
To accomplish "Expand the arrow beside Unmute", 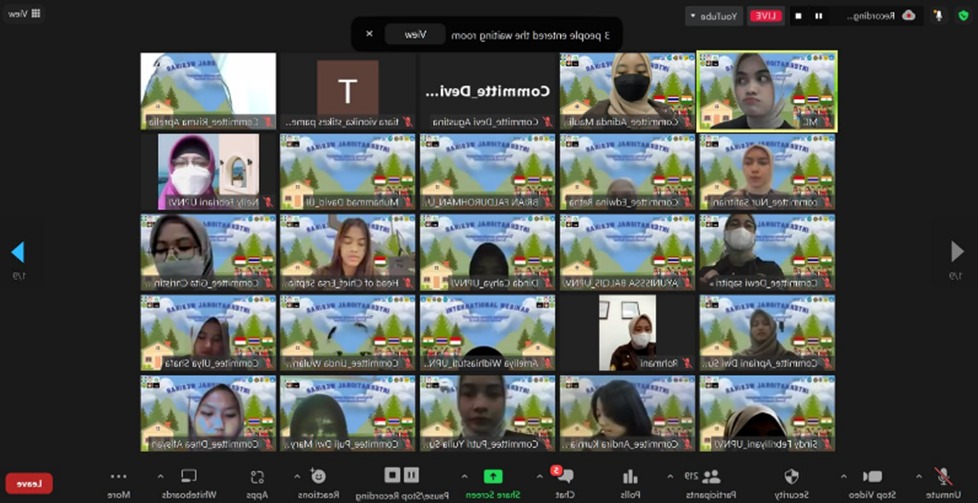I will pos(918,476).
